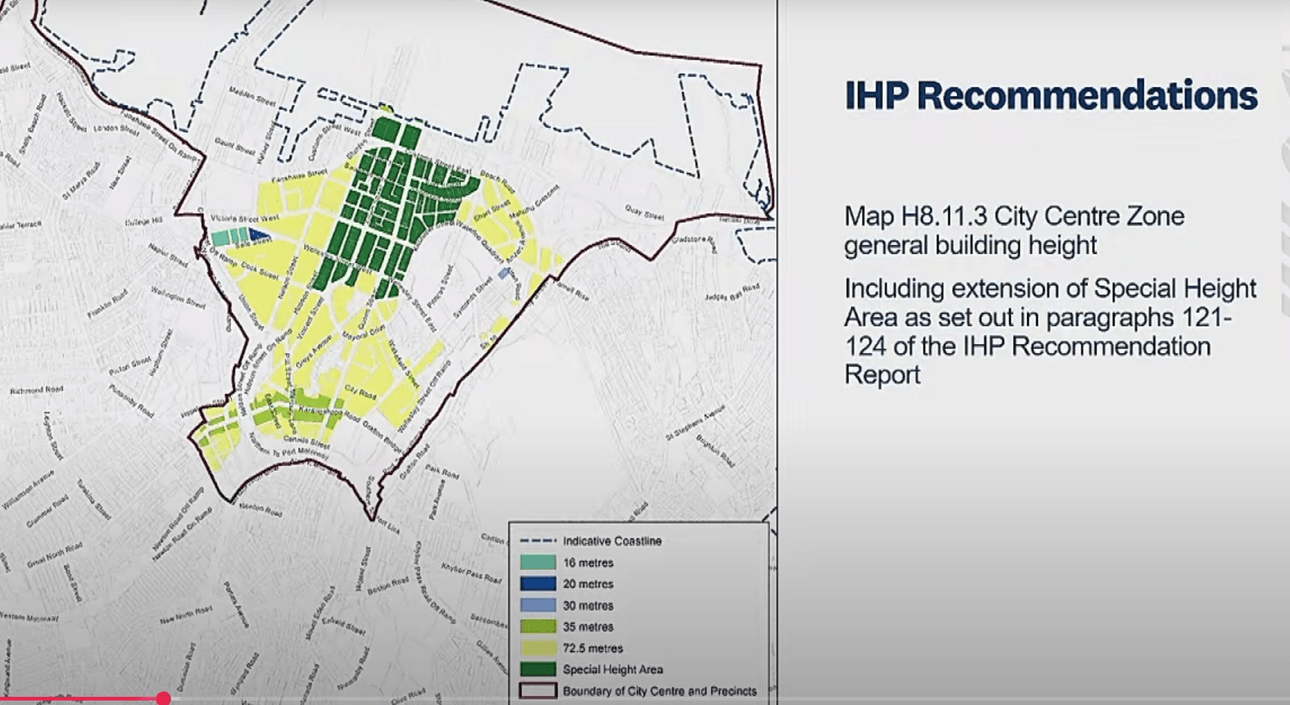The height and width of the screenshot is (705, 1290).
Task: Select the 20 metres dark blue legend key
Action: [538, 583]
